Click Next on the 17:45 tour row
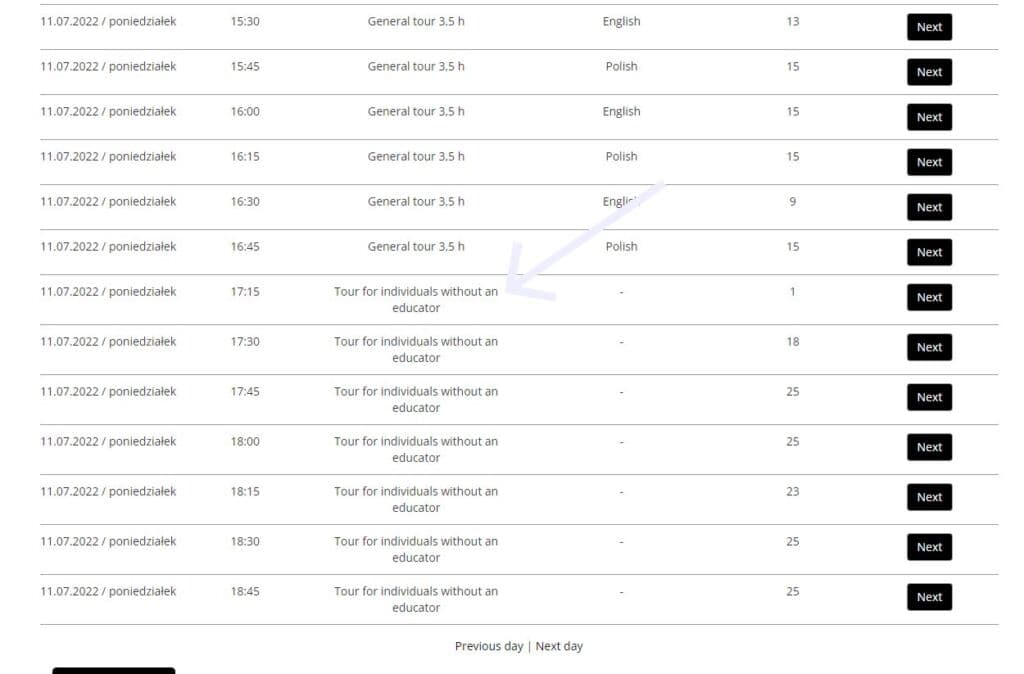 929,397
